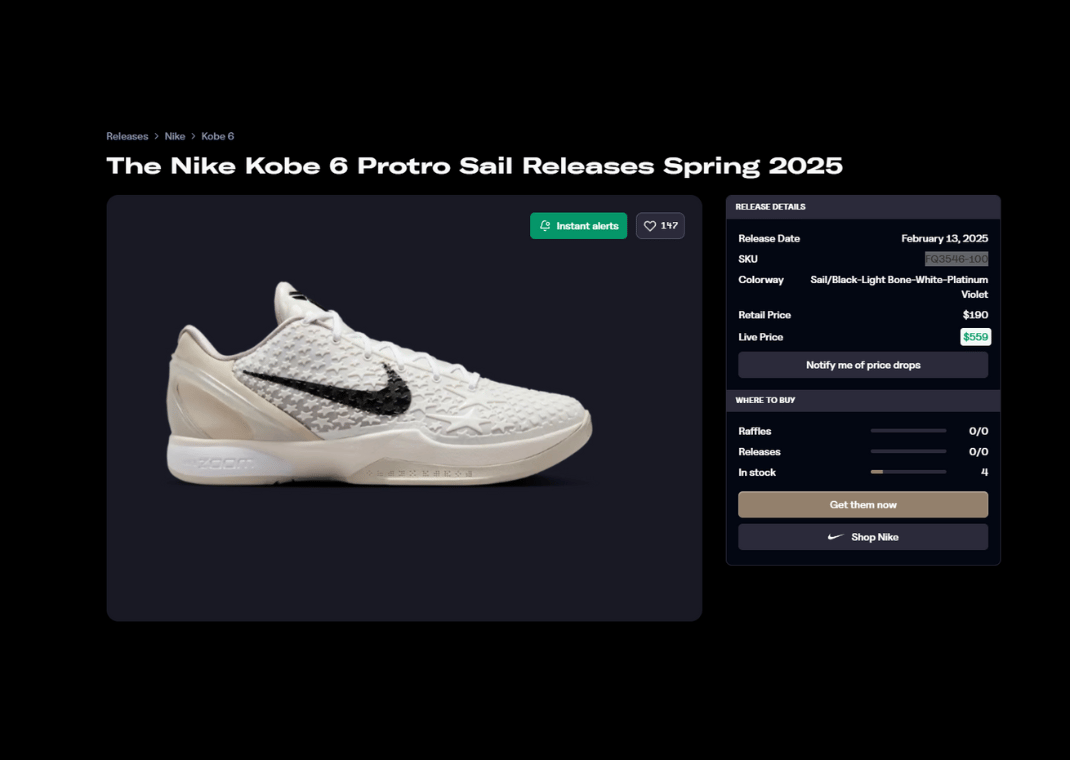Open the Shop Nike button
This screenshot has width=1070, height=760.
(863, 537)
